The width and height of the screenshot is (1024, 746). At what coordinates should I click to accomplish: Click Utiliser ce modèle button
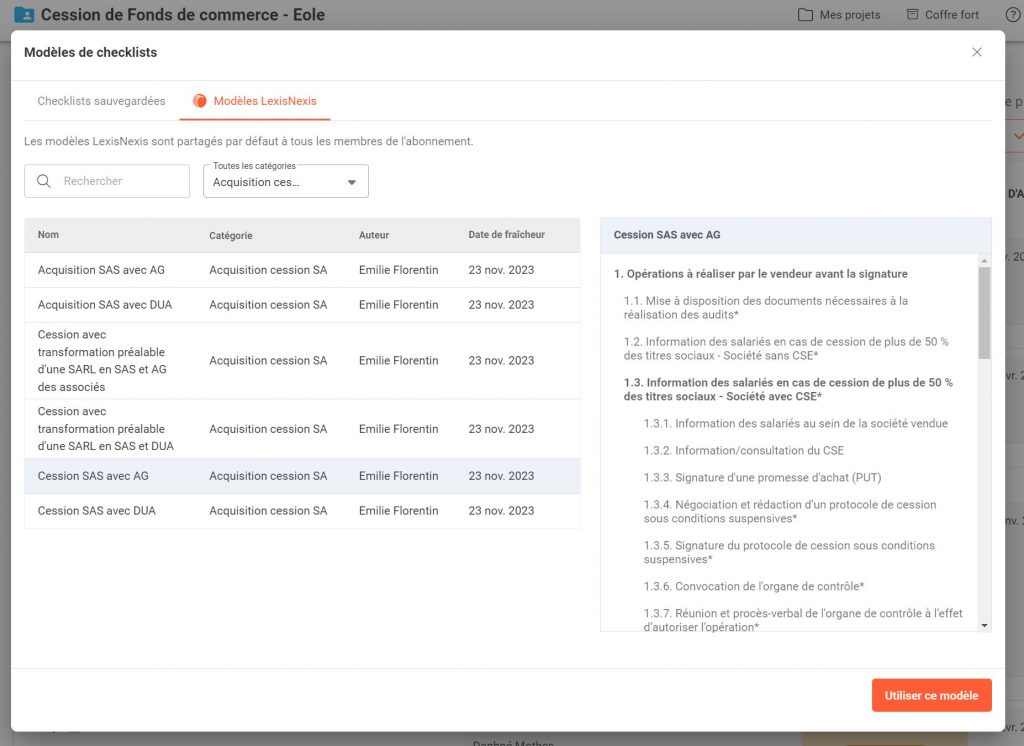931,696
